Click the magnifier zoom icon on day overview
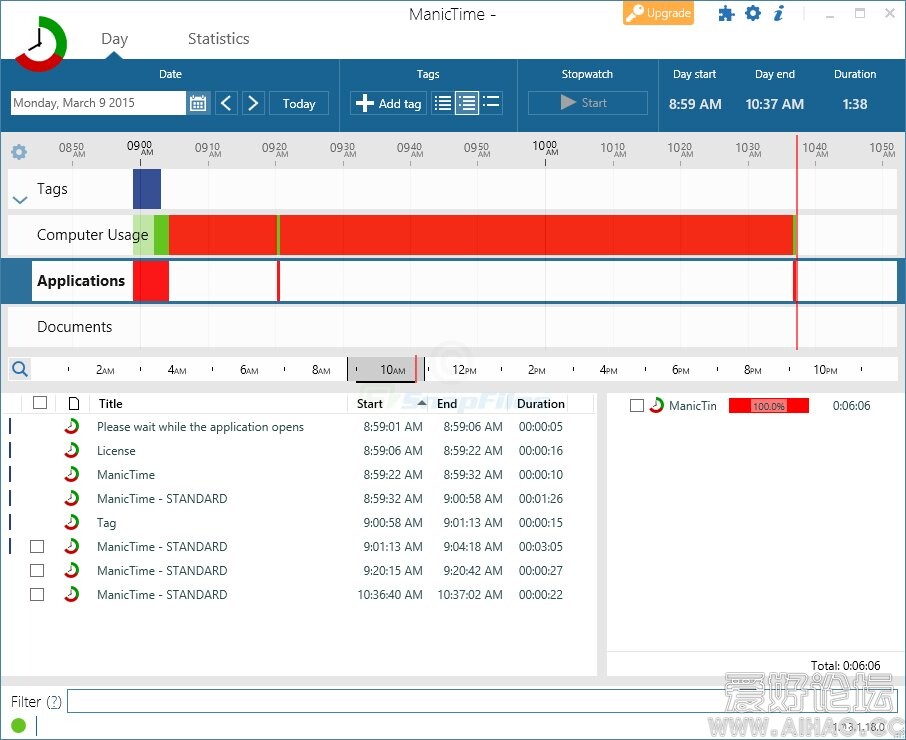Viewport: 906px width, 740px height. [20, 369]
